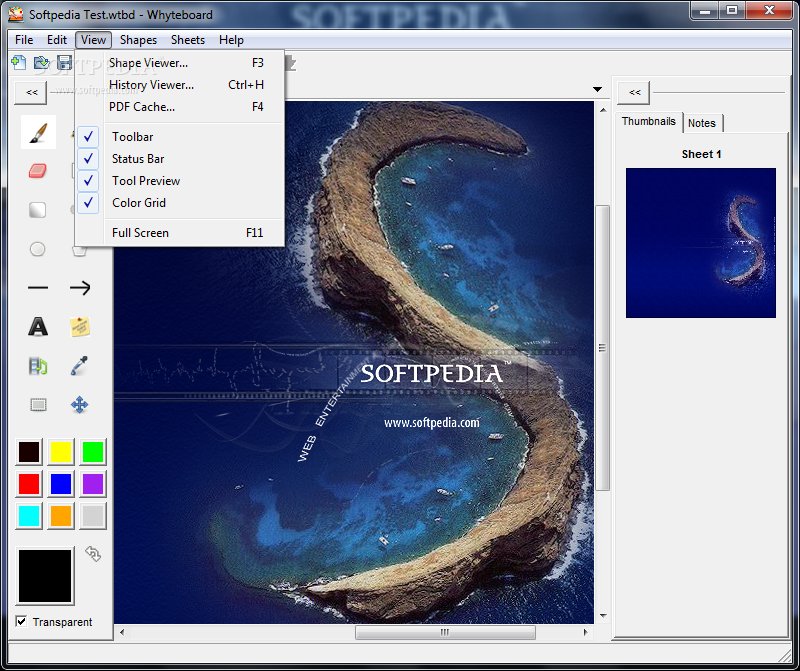Image resolution: width=800 pixels, height=671 pixels.
Task: Pick the red color swatch
Action: coord(29,484)
